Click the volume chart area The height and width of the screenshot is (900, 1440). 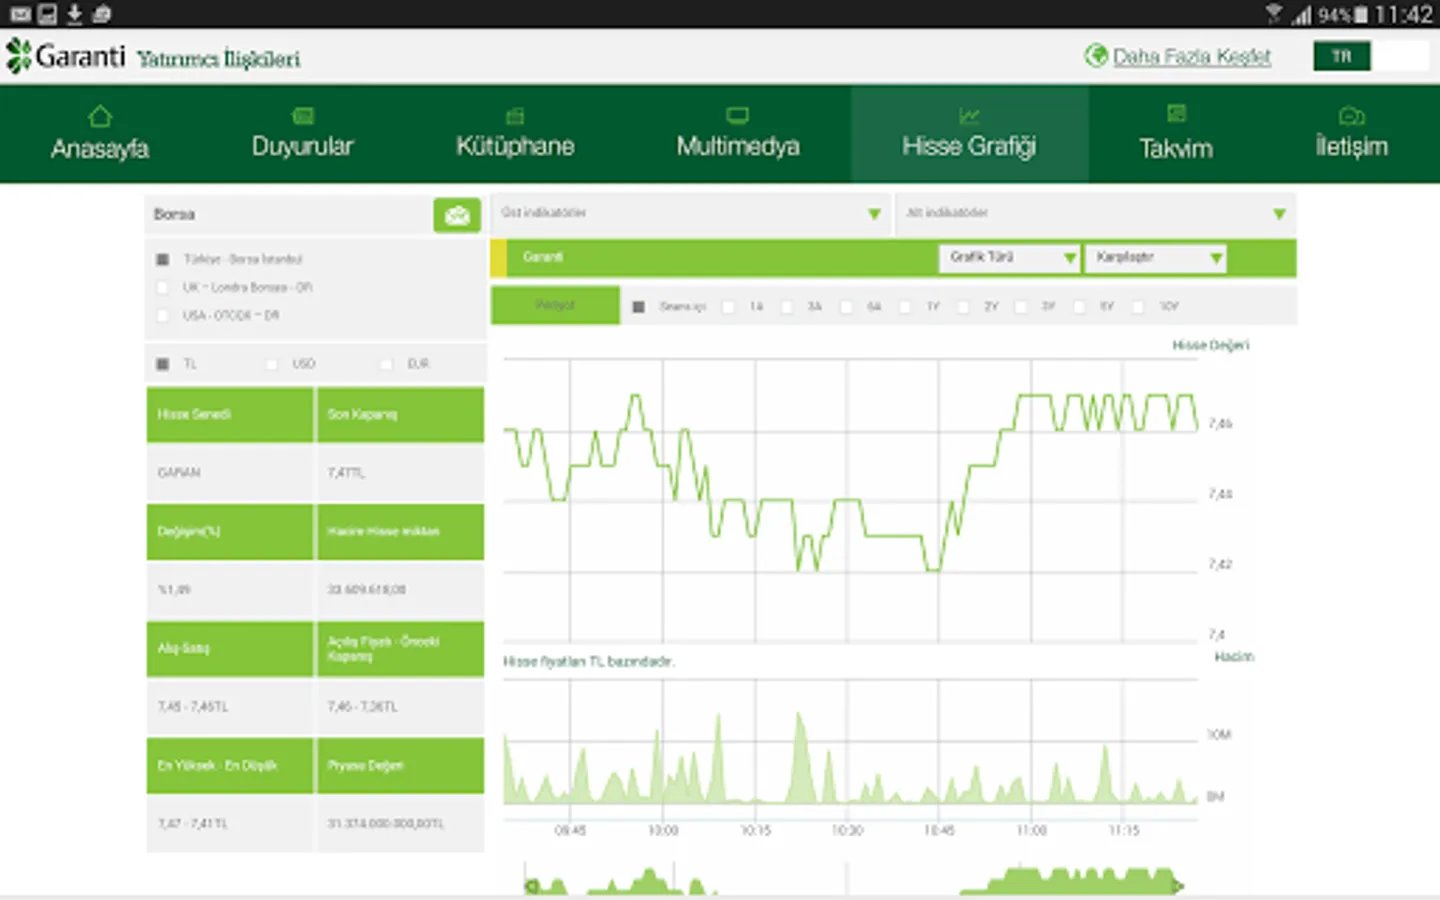coord(850,742)
